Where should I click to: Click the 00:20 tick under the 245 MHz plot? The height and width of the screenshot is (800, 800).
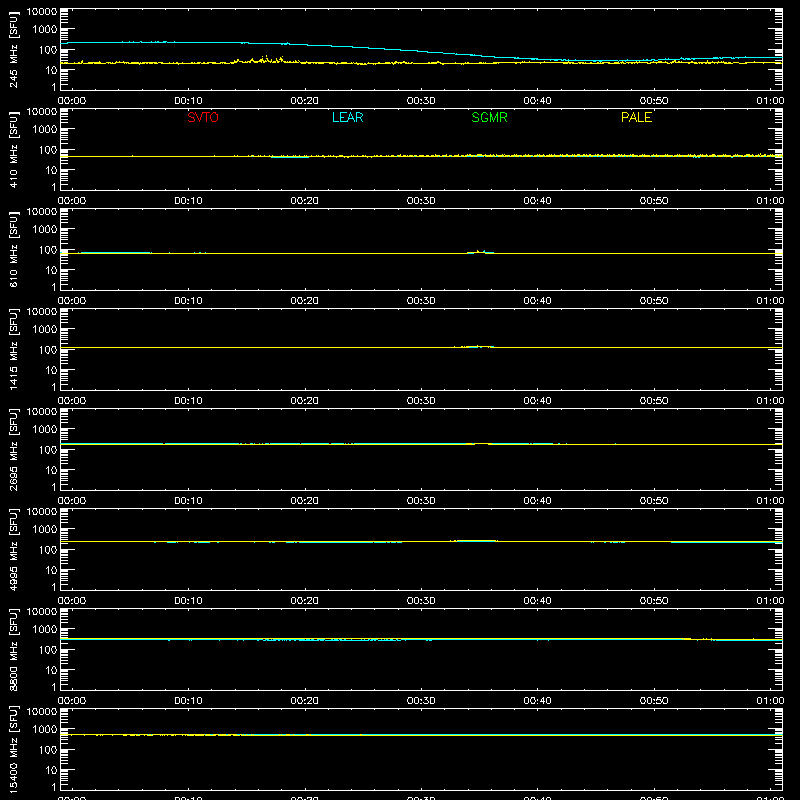click(305, 101)
